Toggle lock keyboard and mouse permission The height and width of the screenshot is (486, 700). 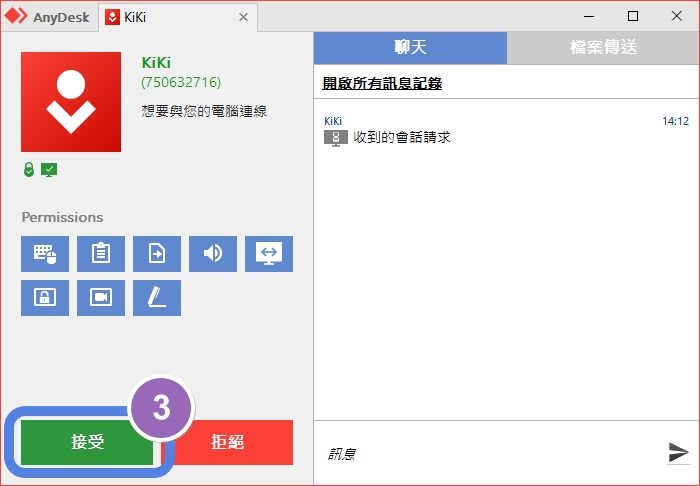pos(45,298)
